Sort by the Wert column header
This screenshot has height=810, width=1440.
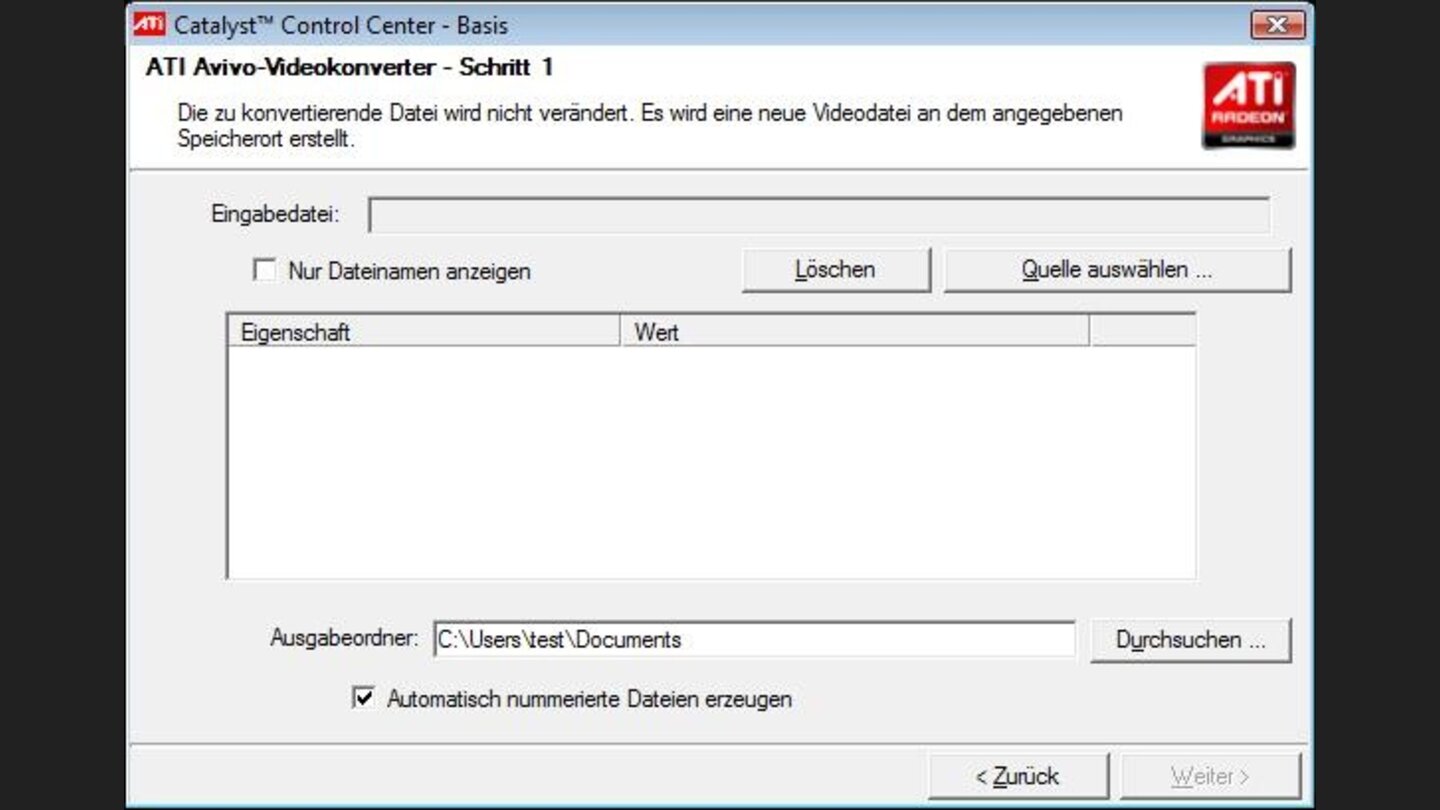(x=855, y=332)
